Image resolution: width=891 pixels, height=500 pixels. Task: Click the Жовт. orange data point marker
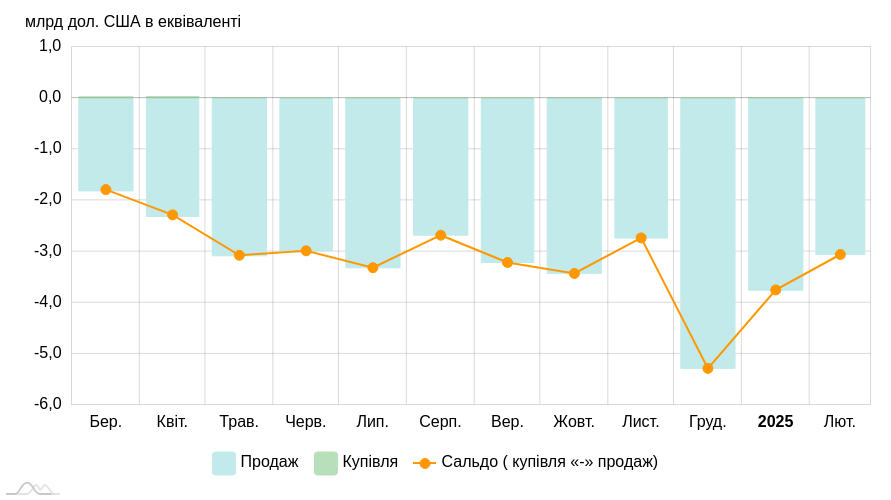click(574, 273)
